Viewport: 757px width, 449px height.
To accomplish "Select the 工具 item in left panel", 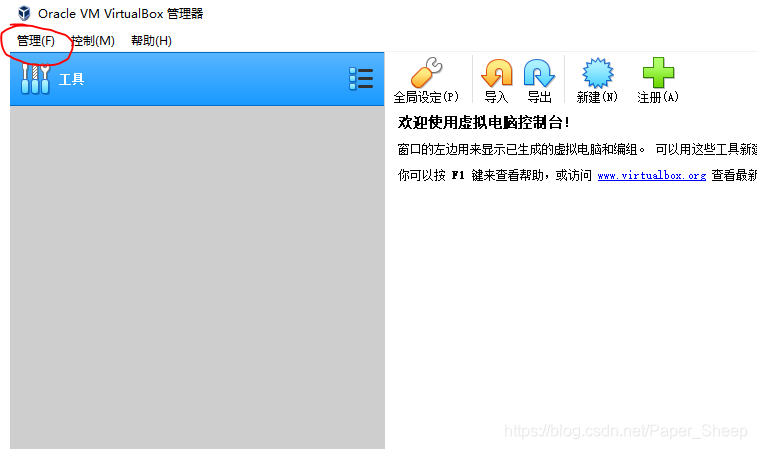I will point(197,79).
